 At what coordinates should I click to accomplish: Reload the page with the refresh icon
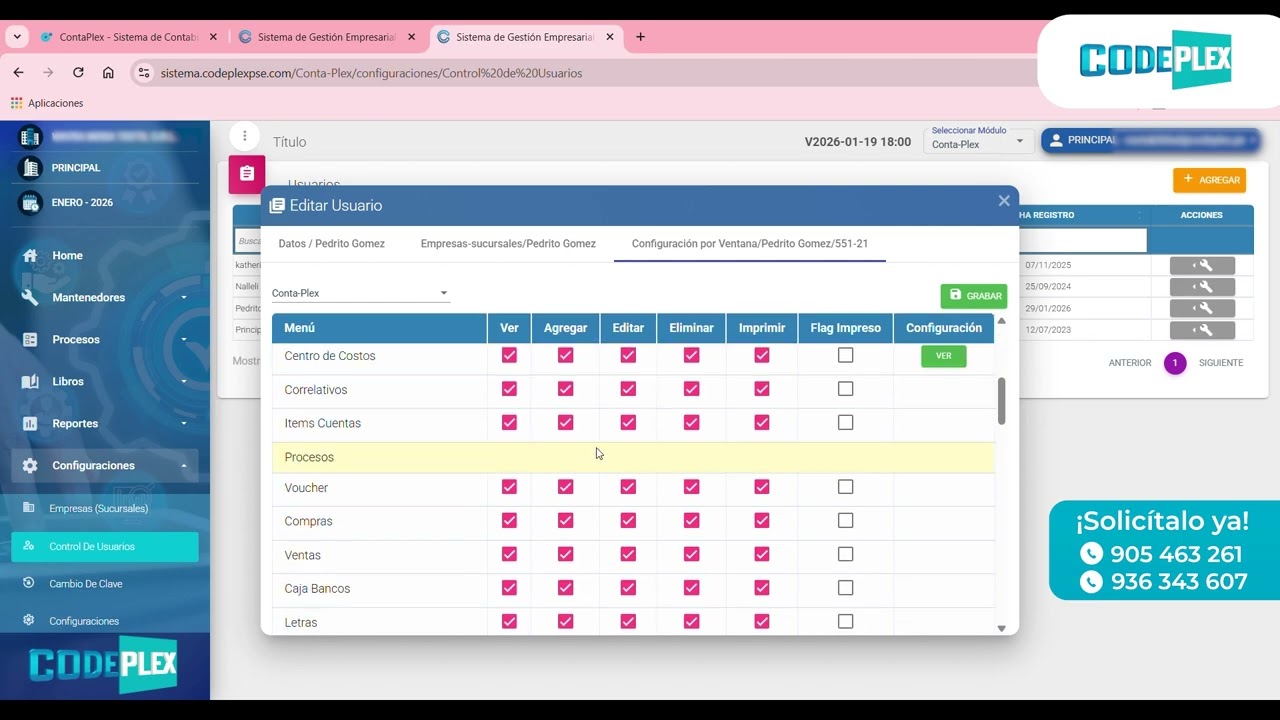78,73
